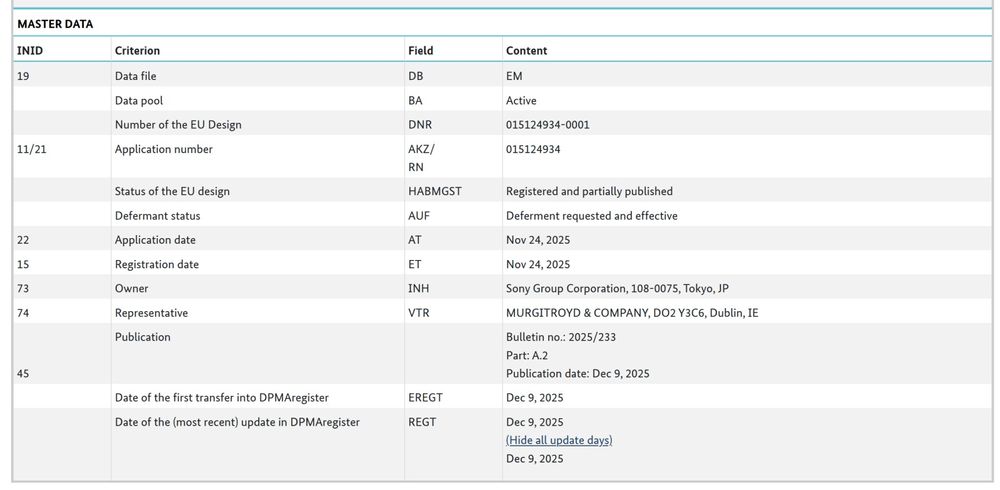Click the Registration date value Nov 24, 2025
The width and height of the screenshot is (1000, 490).
pyautogui.click(x=538, y=265)
